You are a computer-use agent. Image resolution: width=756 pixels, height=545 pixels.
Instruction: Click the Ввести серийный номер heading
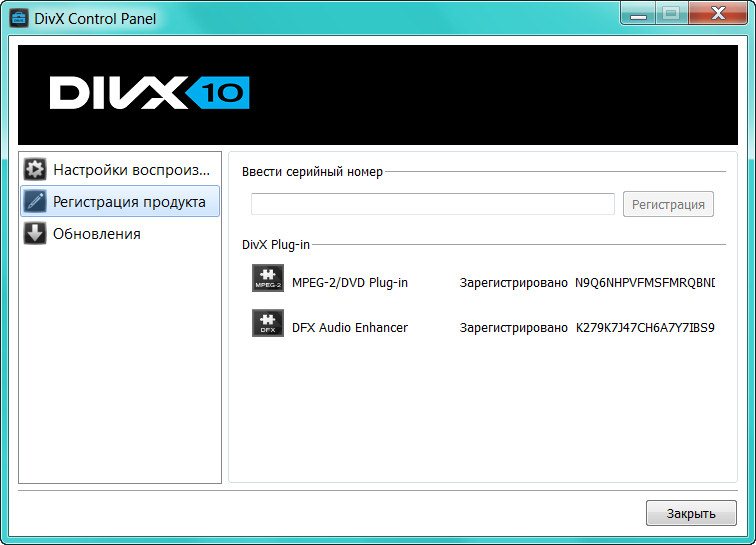coord(312,172)
